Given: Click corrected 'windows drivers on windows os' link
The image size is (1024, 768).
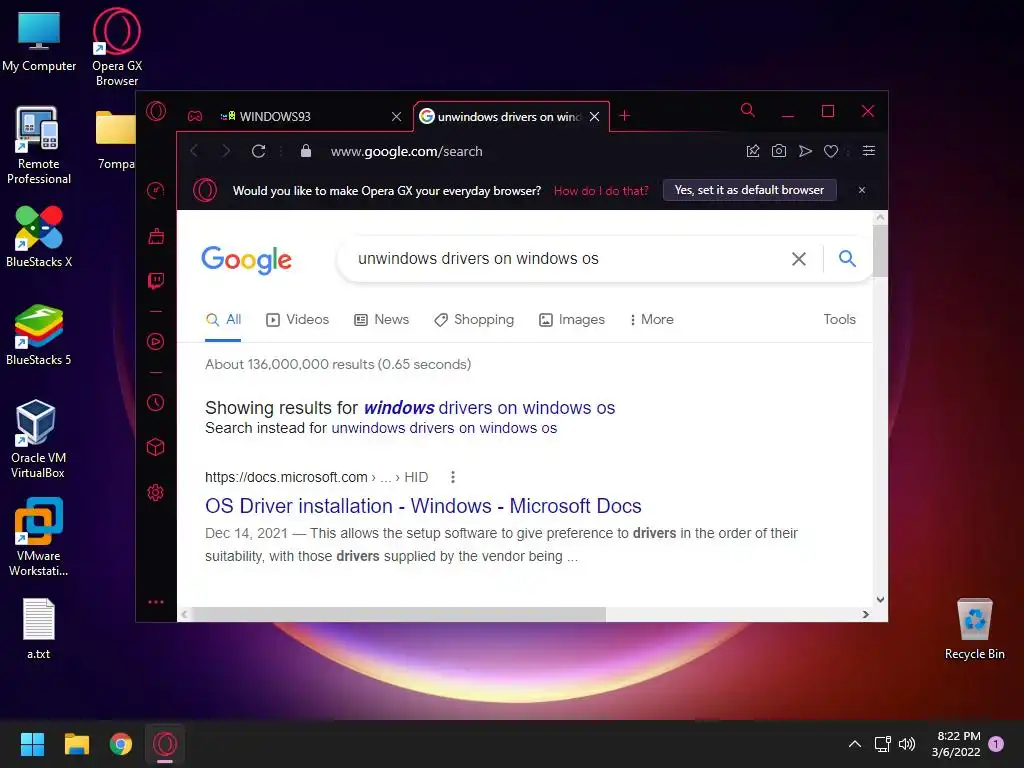Looking at the screenshot, I should click(x=489, y=408).
